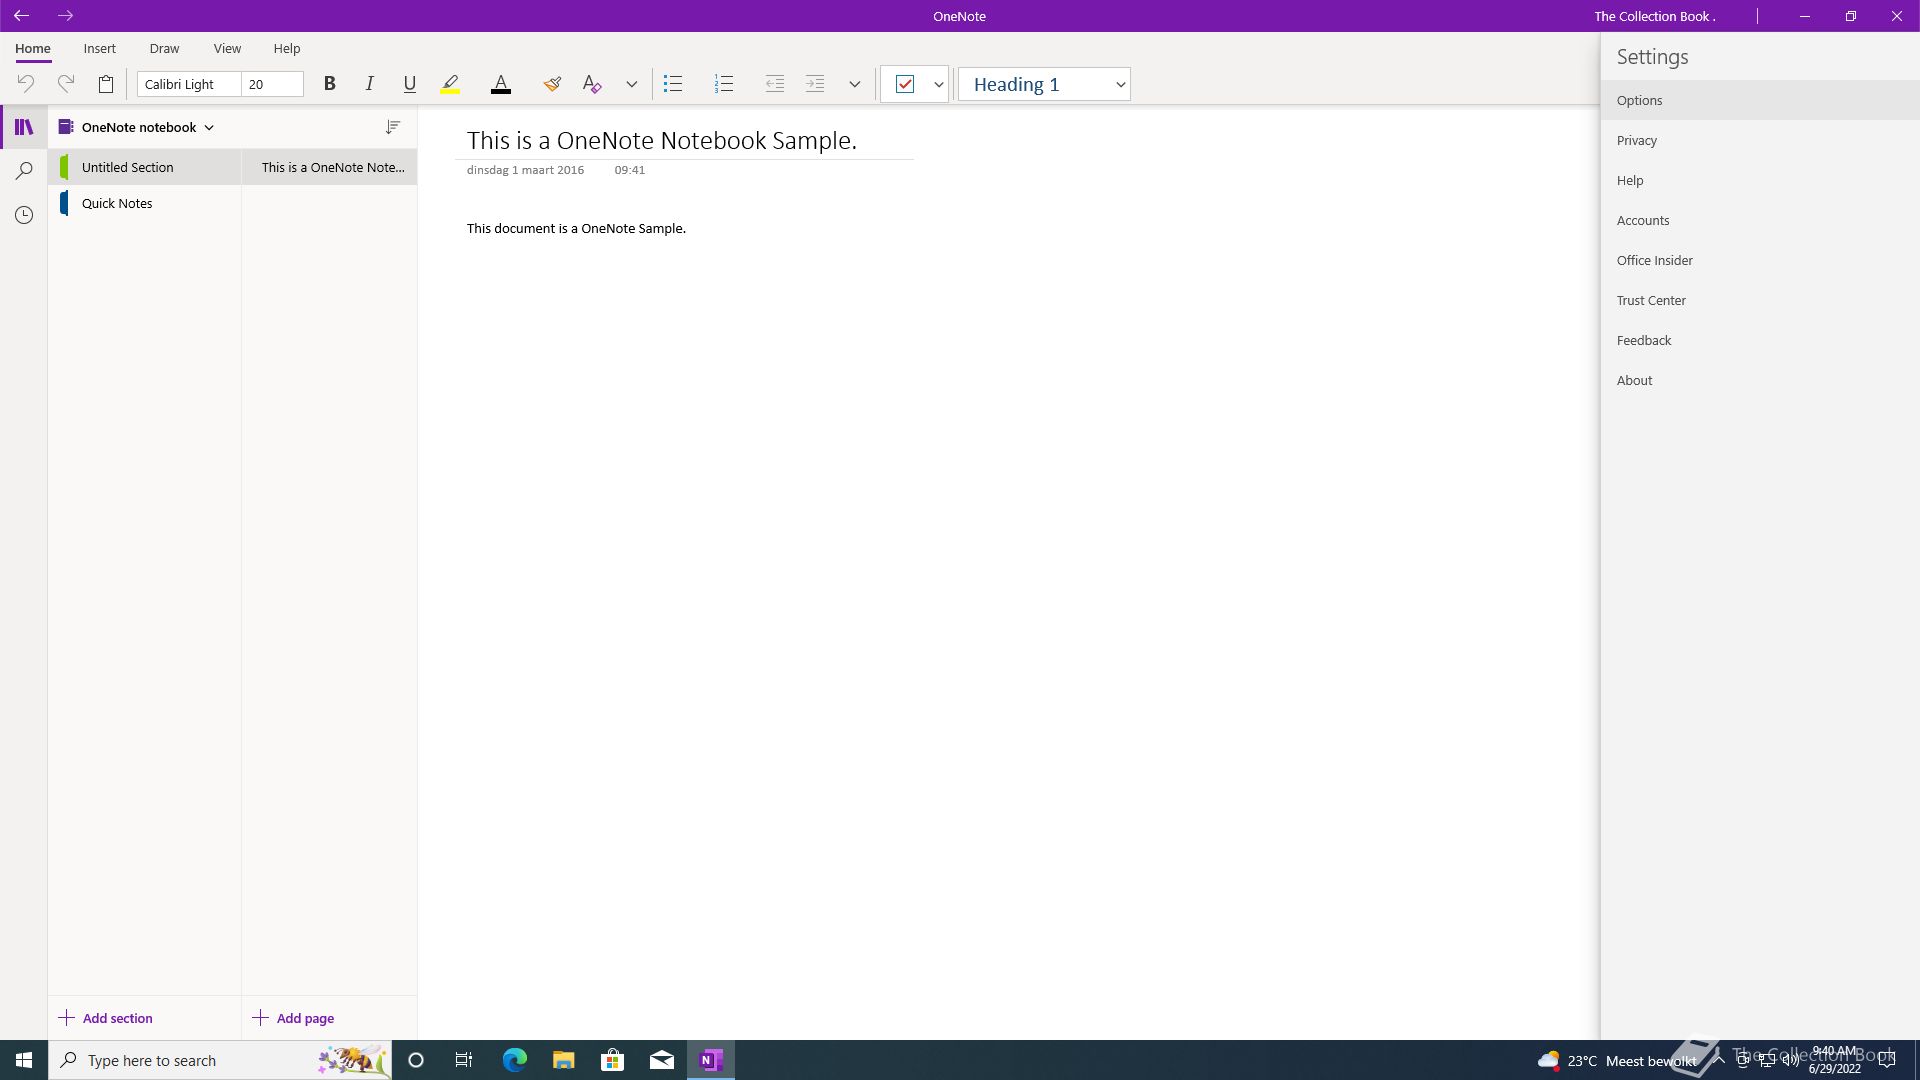Open recent notes clock icon
The width and height of the screenshot is (1920, 1080).
24,215
